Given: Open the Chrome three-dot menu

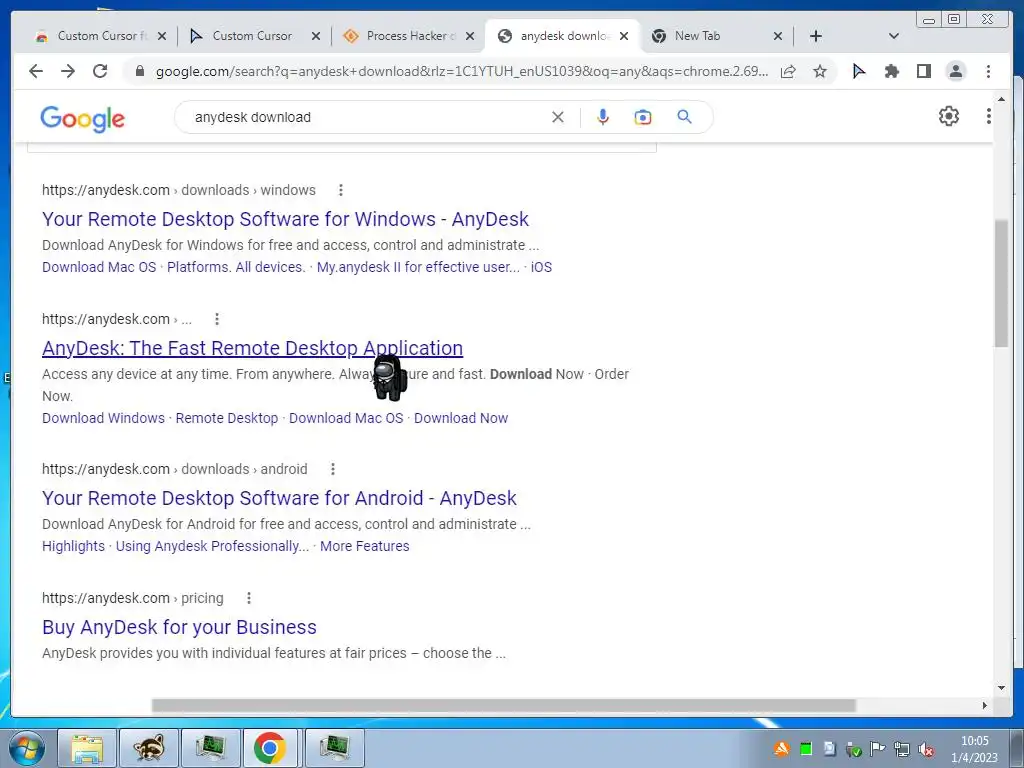Looking at the screenshot, I should (988, 71).
